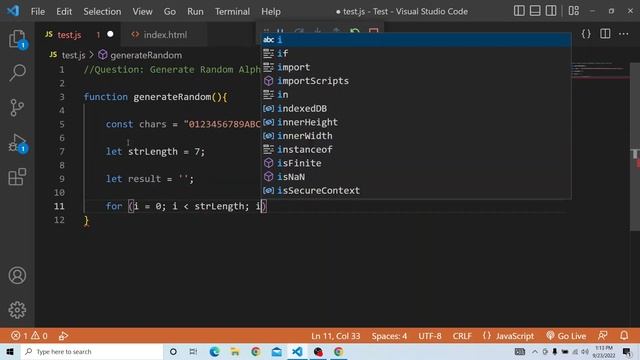Viewport: 640px width, 360px height.
Task: Open the Run and Debug view
Action: 18,143
